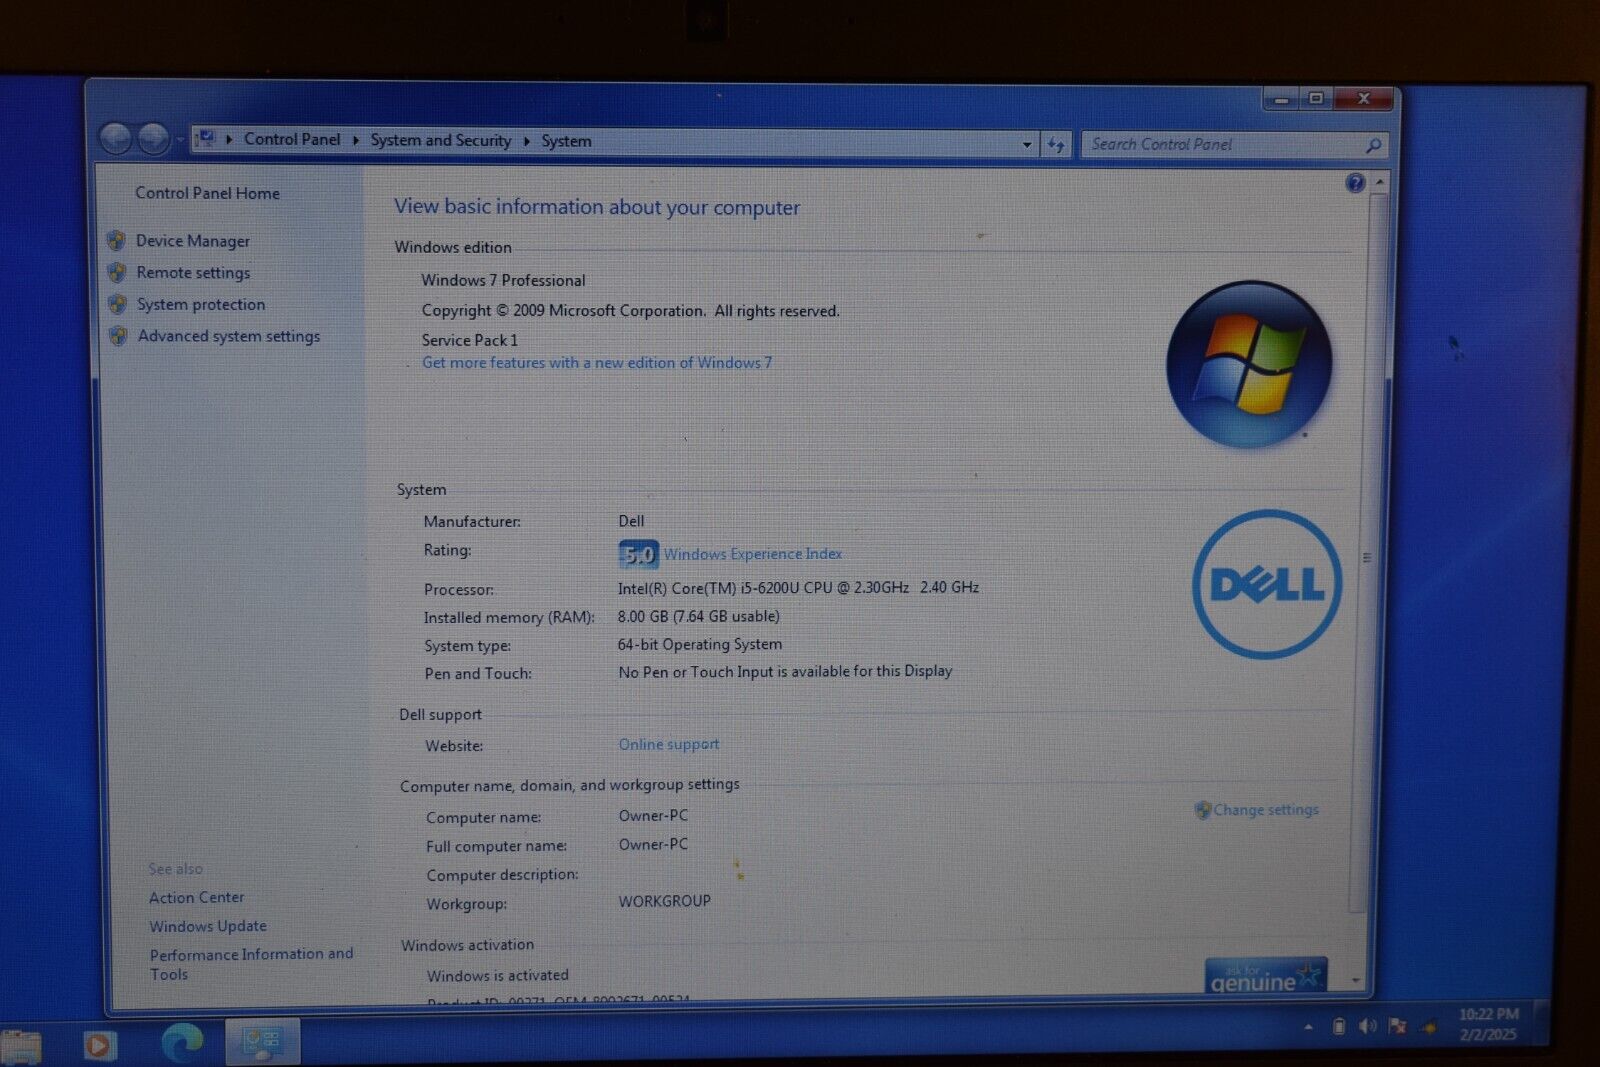Open the address bar history dropdown
Screen dimensions: 1600x1067
tap(1027, 145)
